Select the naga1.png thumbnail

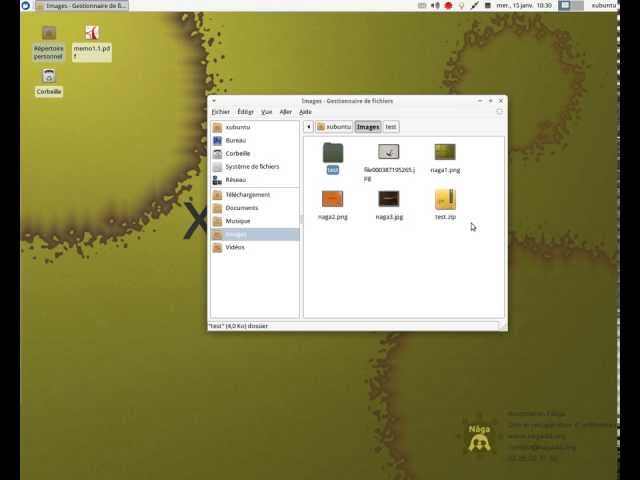point(445,152)
